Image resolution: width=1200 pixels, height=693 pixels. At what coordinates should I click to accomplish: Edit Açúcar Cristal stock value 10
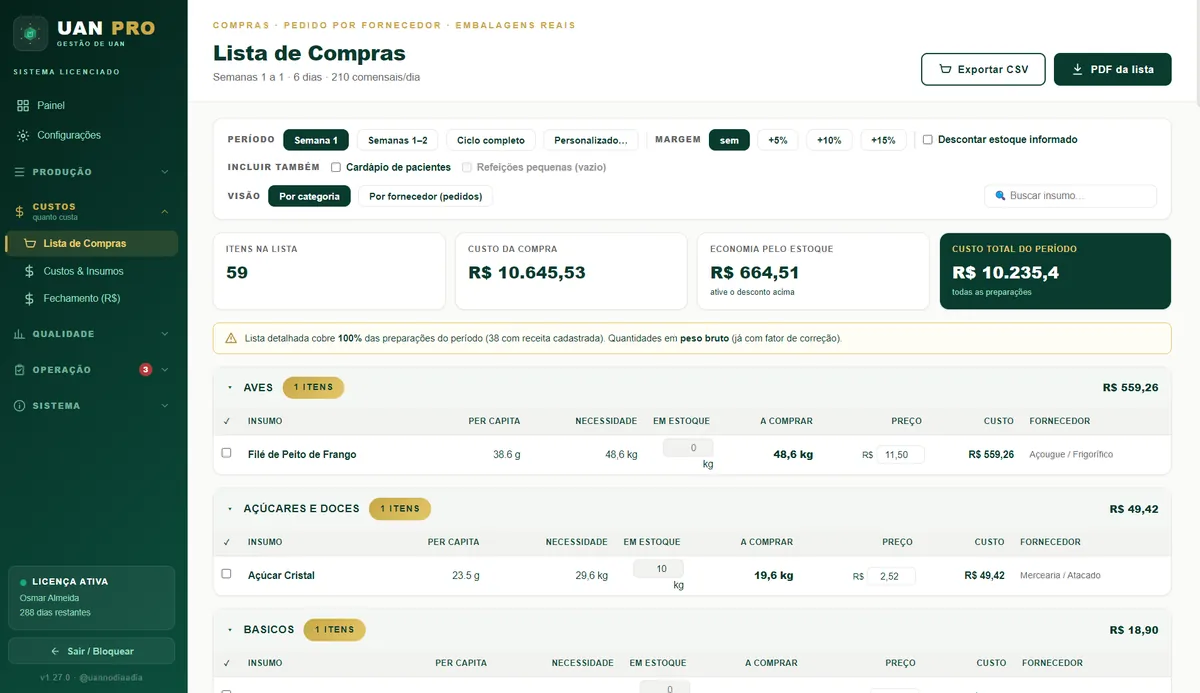658,569
